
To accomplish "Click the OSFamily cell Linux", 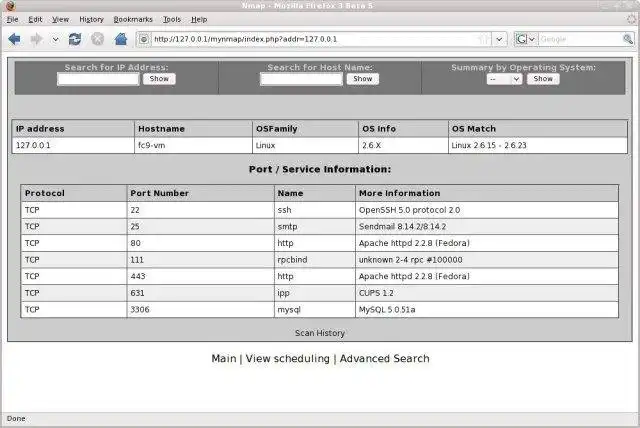I will 305,145.
